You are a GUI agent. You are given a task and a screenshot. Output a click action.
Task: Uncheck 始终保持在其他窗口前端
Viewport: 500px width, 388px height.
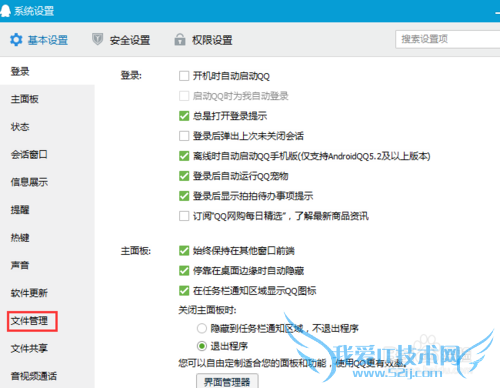point(184,251)
